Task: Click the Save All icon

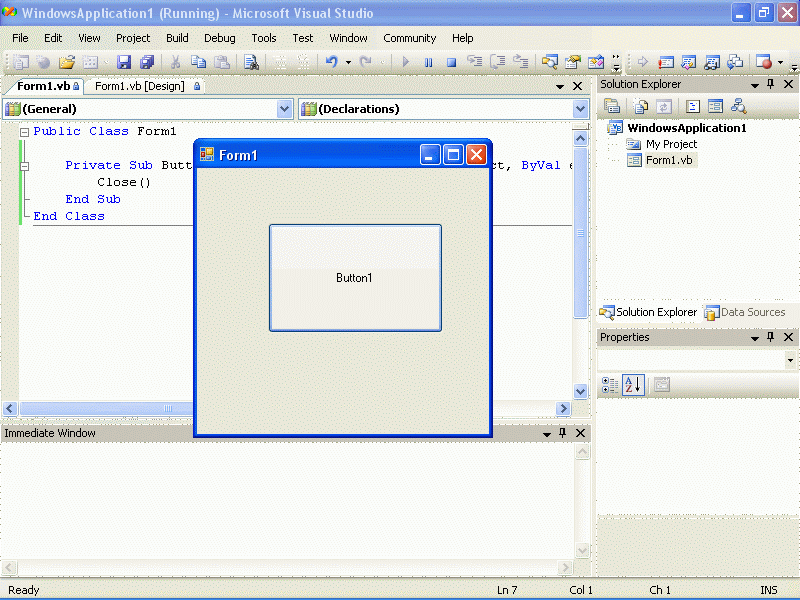Action: click(147, 62)
